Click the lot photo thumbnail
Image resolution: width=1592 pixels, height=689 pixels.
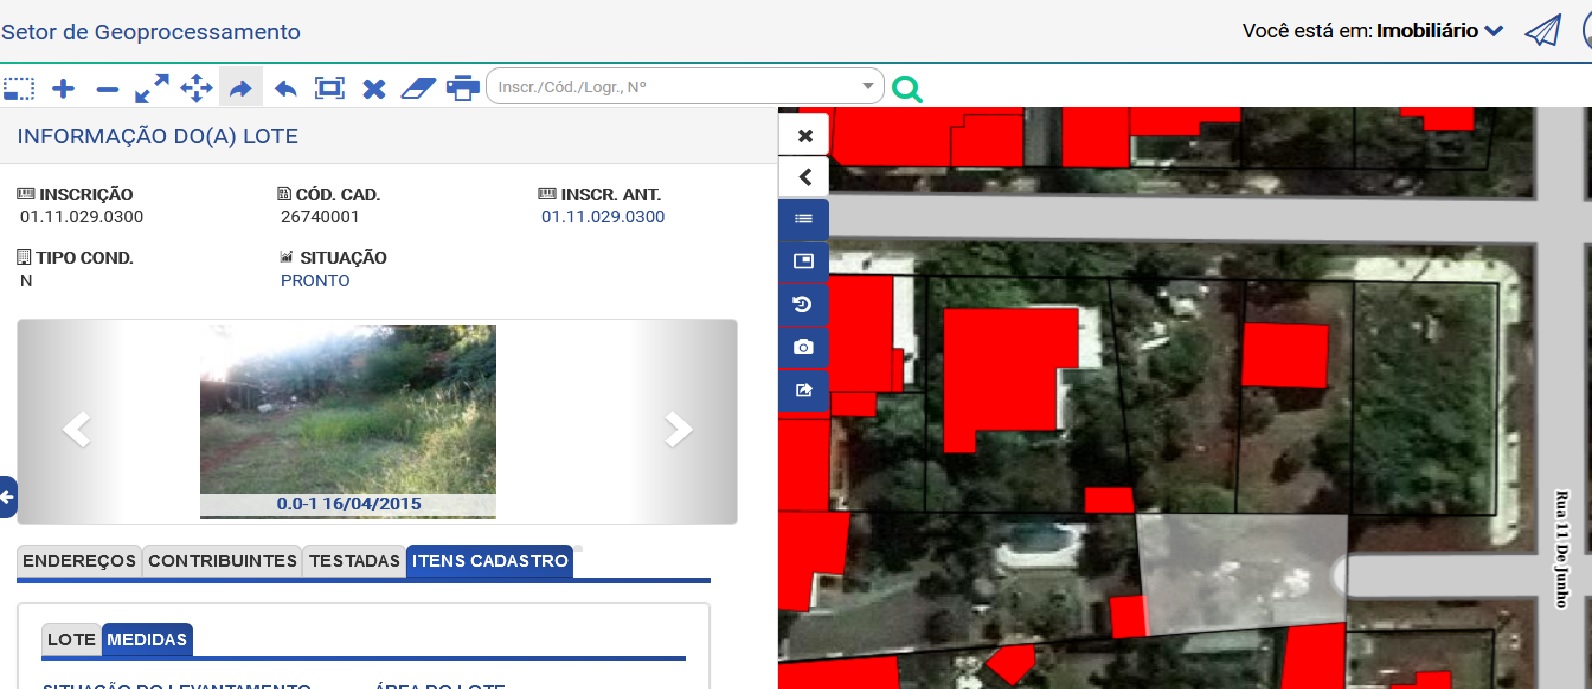[x=348, y=410]
